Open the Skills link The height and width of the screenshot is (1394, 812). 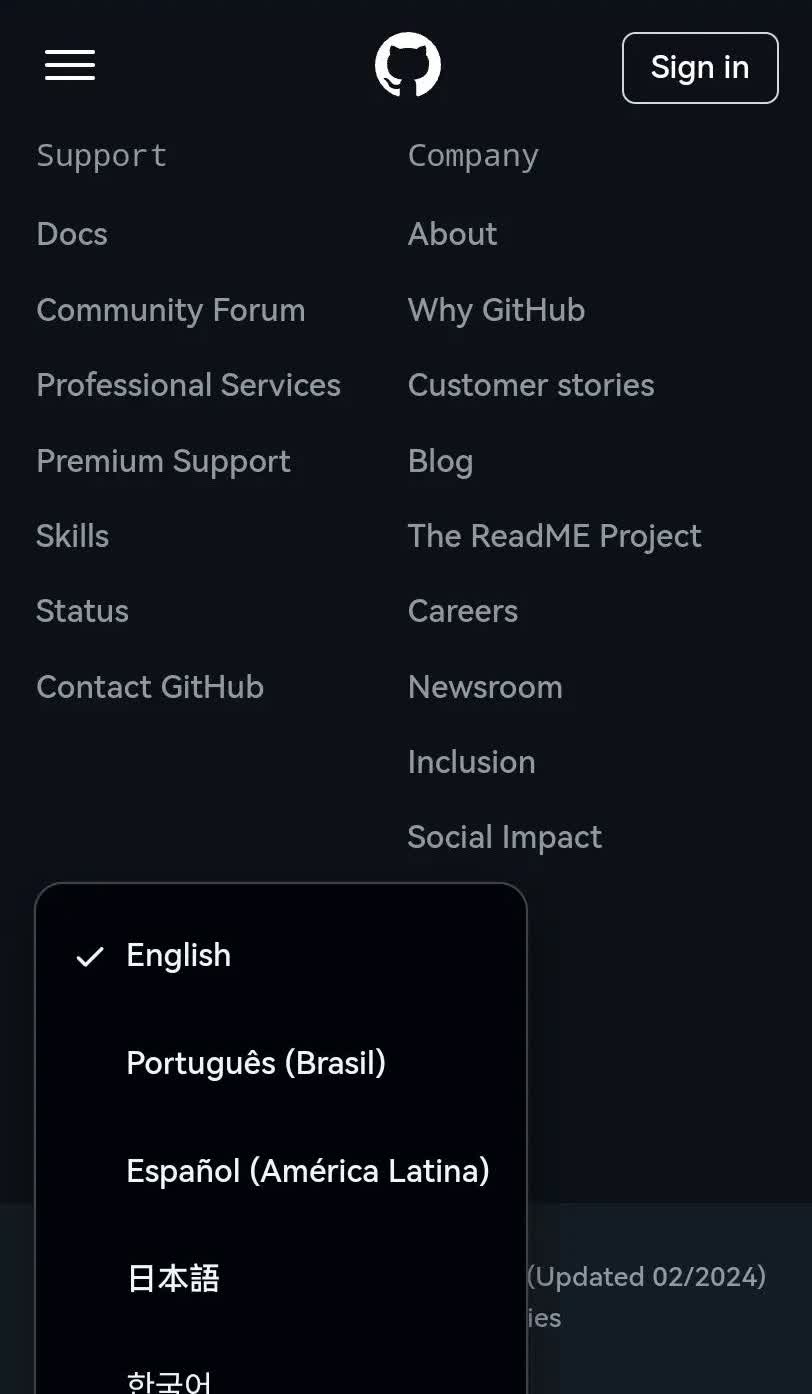click(x=72, y=536)
